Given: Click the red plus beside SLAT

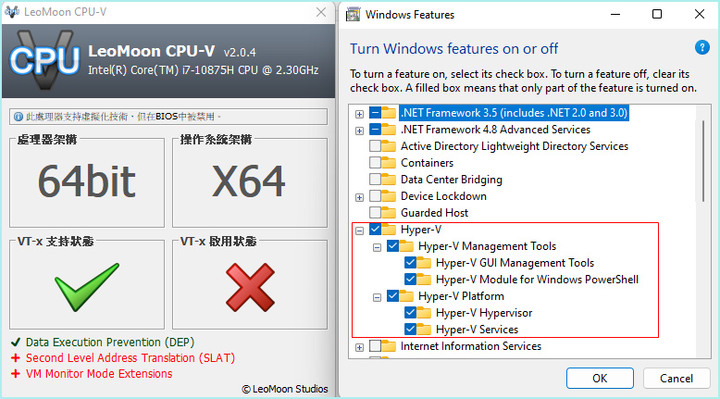Looking at the screenshot, I should click(16, 358).
